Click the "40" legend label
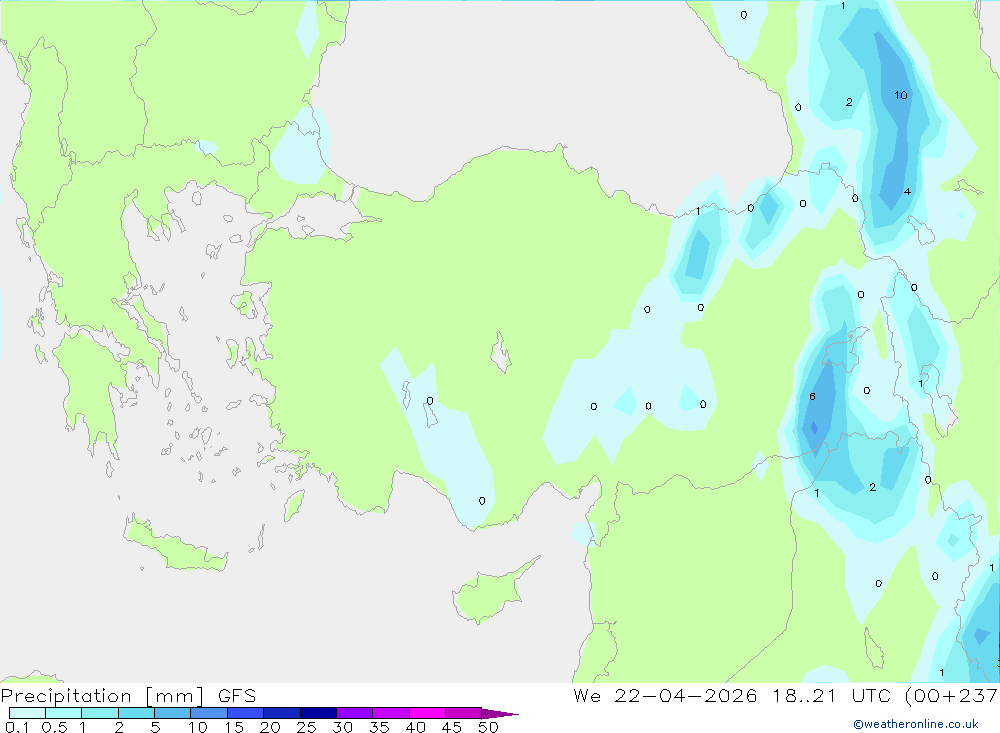The height and width of the screenshot is (733, 1000). [x=415, y=727]
